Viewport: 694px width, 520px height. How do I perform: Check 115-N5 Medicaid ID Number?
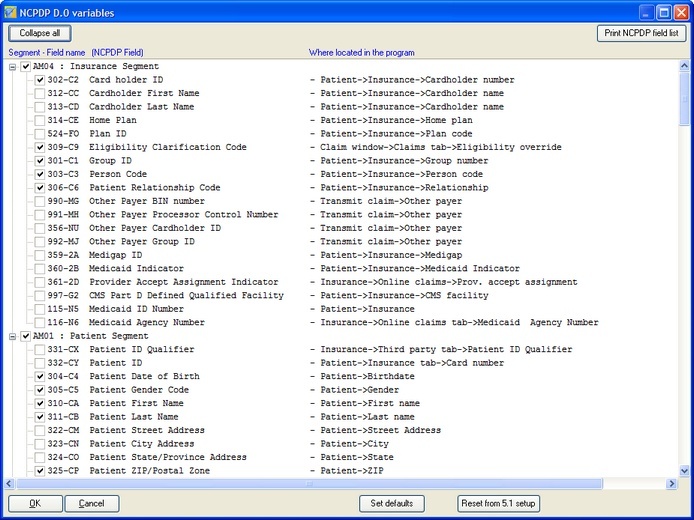40,309
